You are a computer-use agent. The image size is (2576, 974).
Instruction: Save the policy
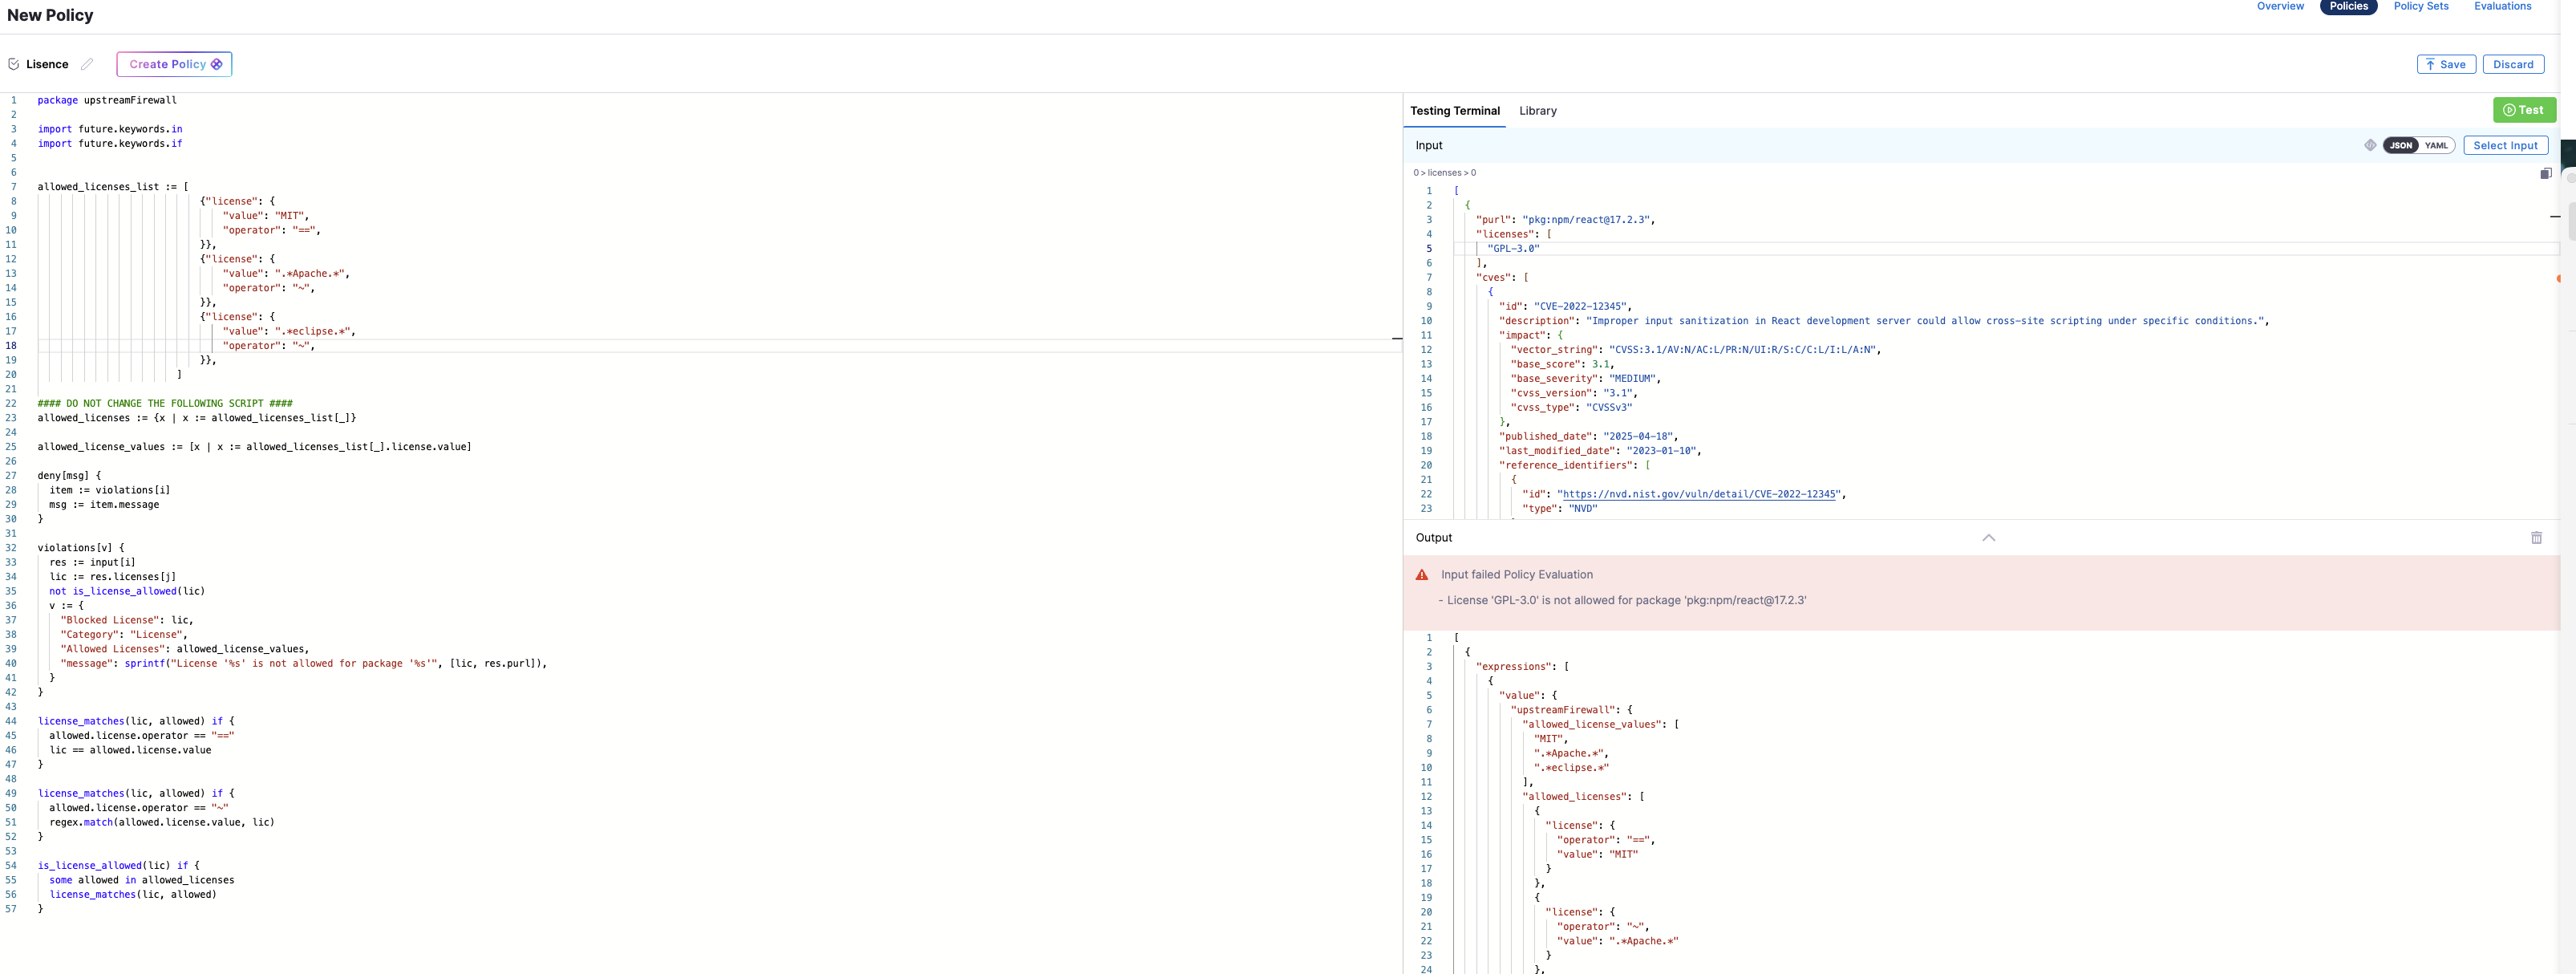click(x=2445, y=64)
